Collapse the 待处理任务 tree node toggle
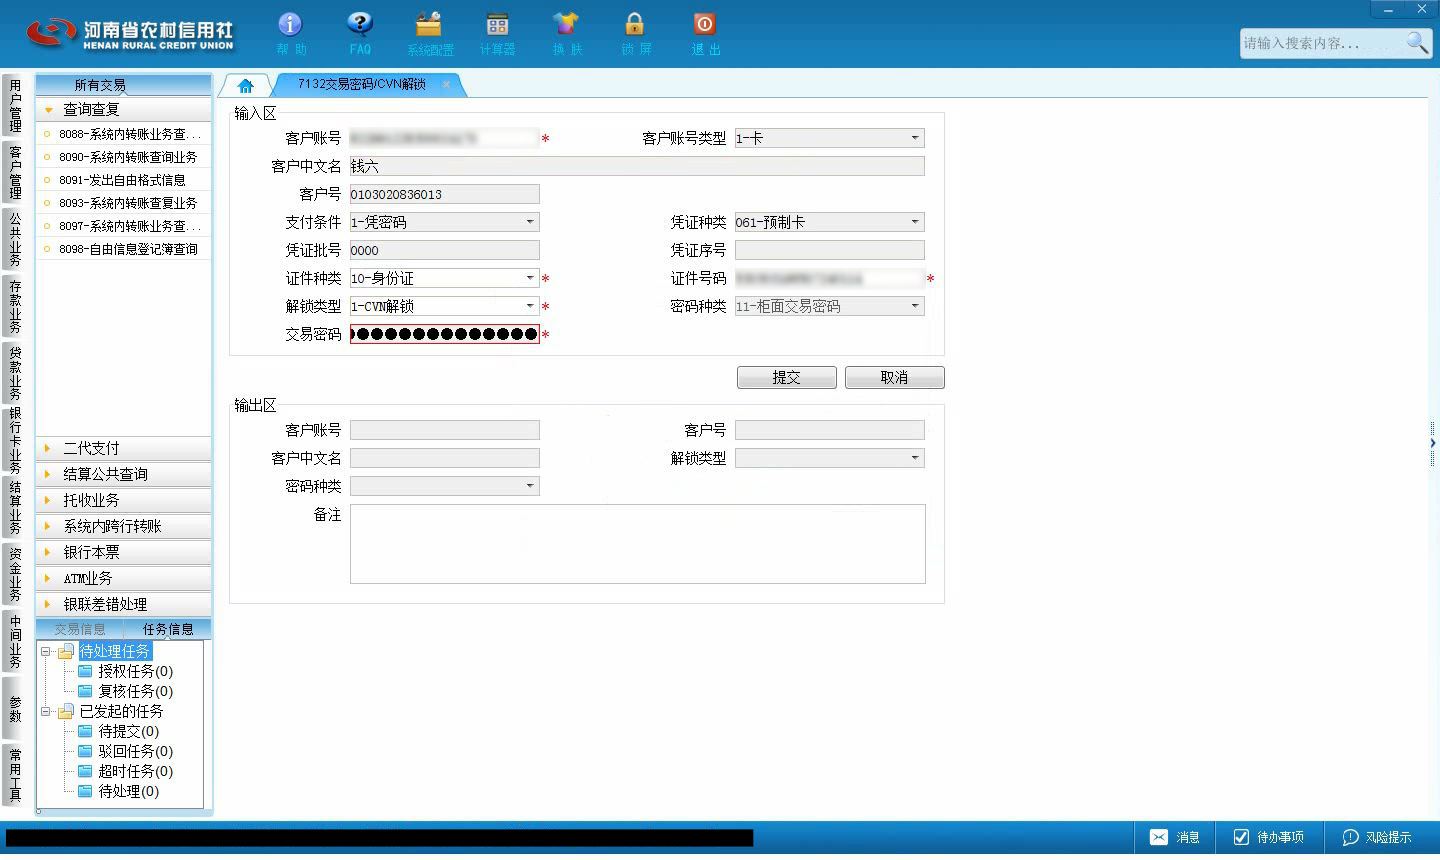 point(46,652)
